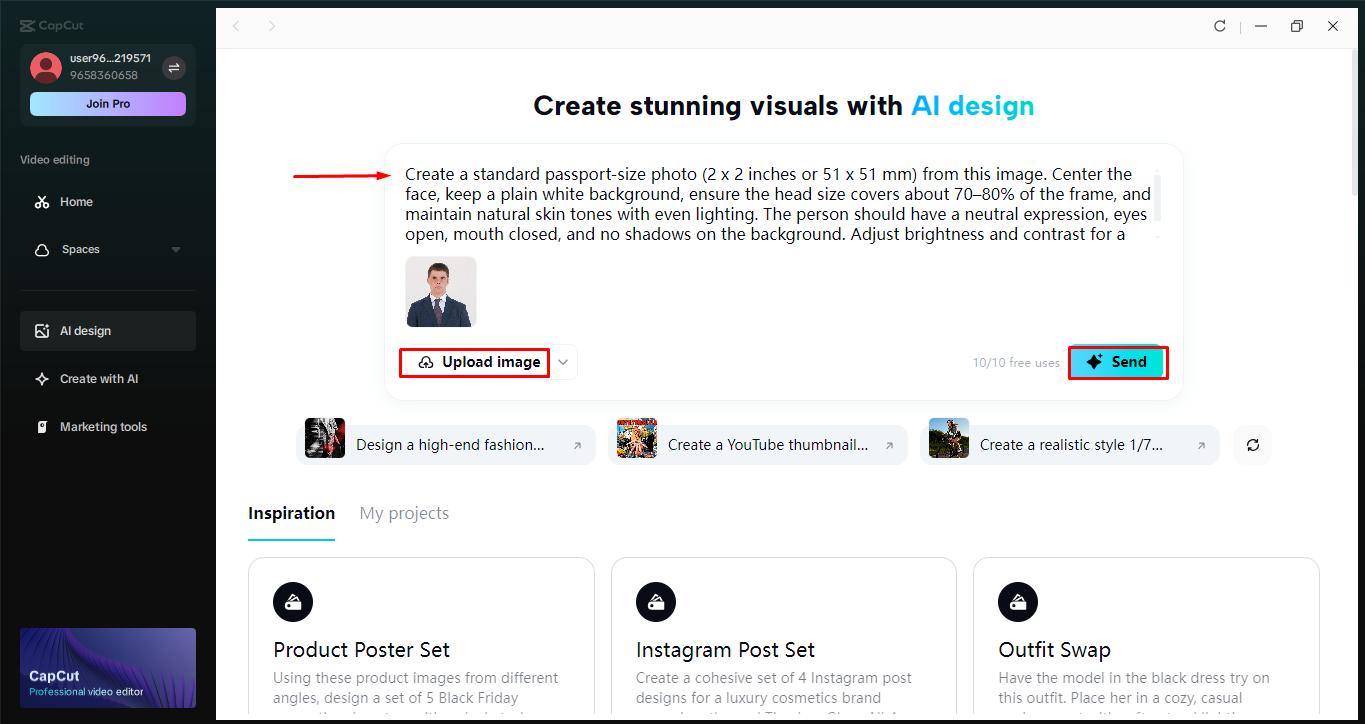Image resolution: width=1365 pixels, height=724 pixels.
Task: Click the refresh icon in title bar
Action: tap(1220, 26)
